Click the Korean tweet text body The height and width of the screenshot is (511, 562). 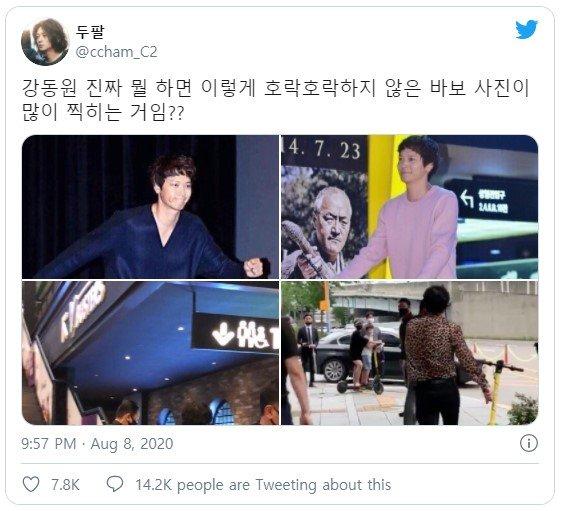point(275,100)
